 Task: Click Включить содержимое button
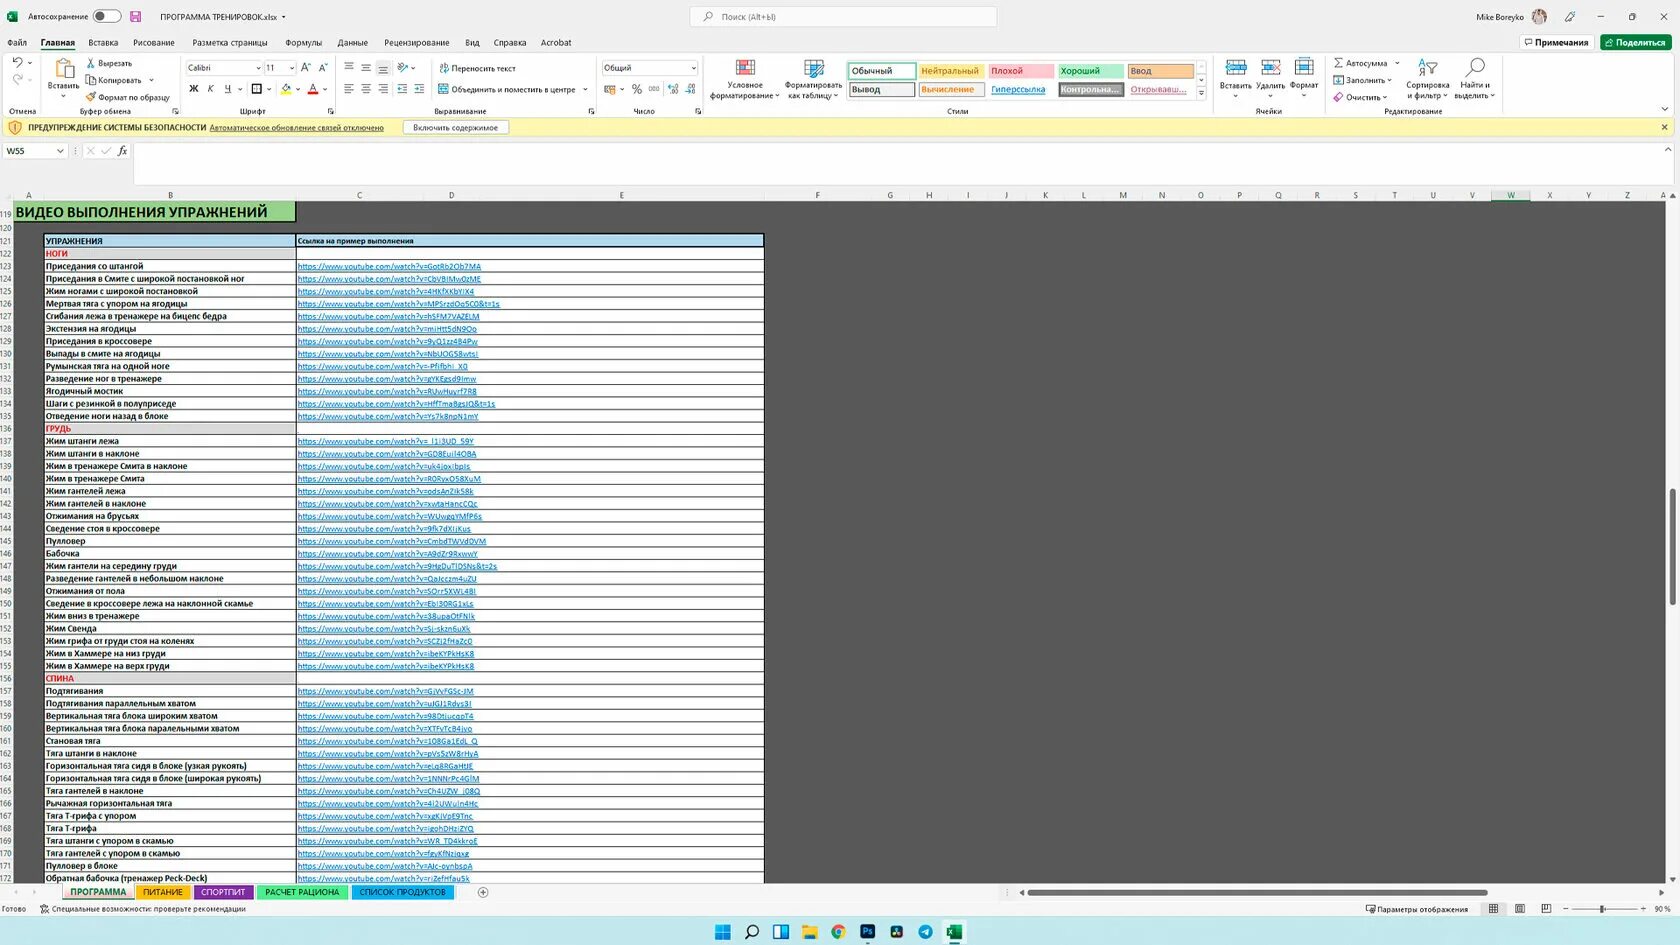(x=455, y=127)
